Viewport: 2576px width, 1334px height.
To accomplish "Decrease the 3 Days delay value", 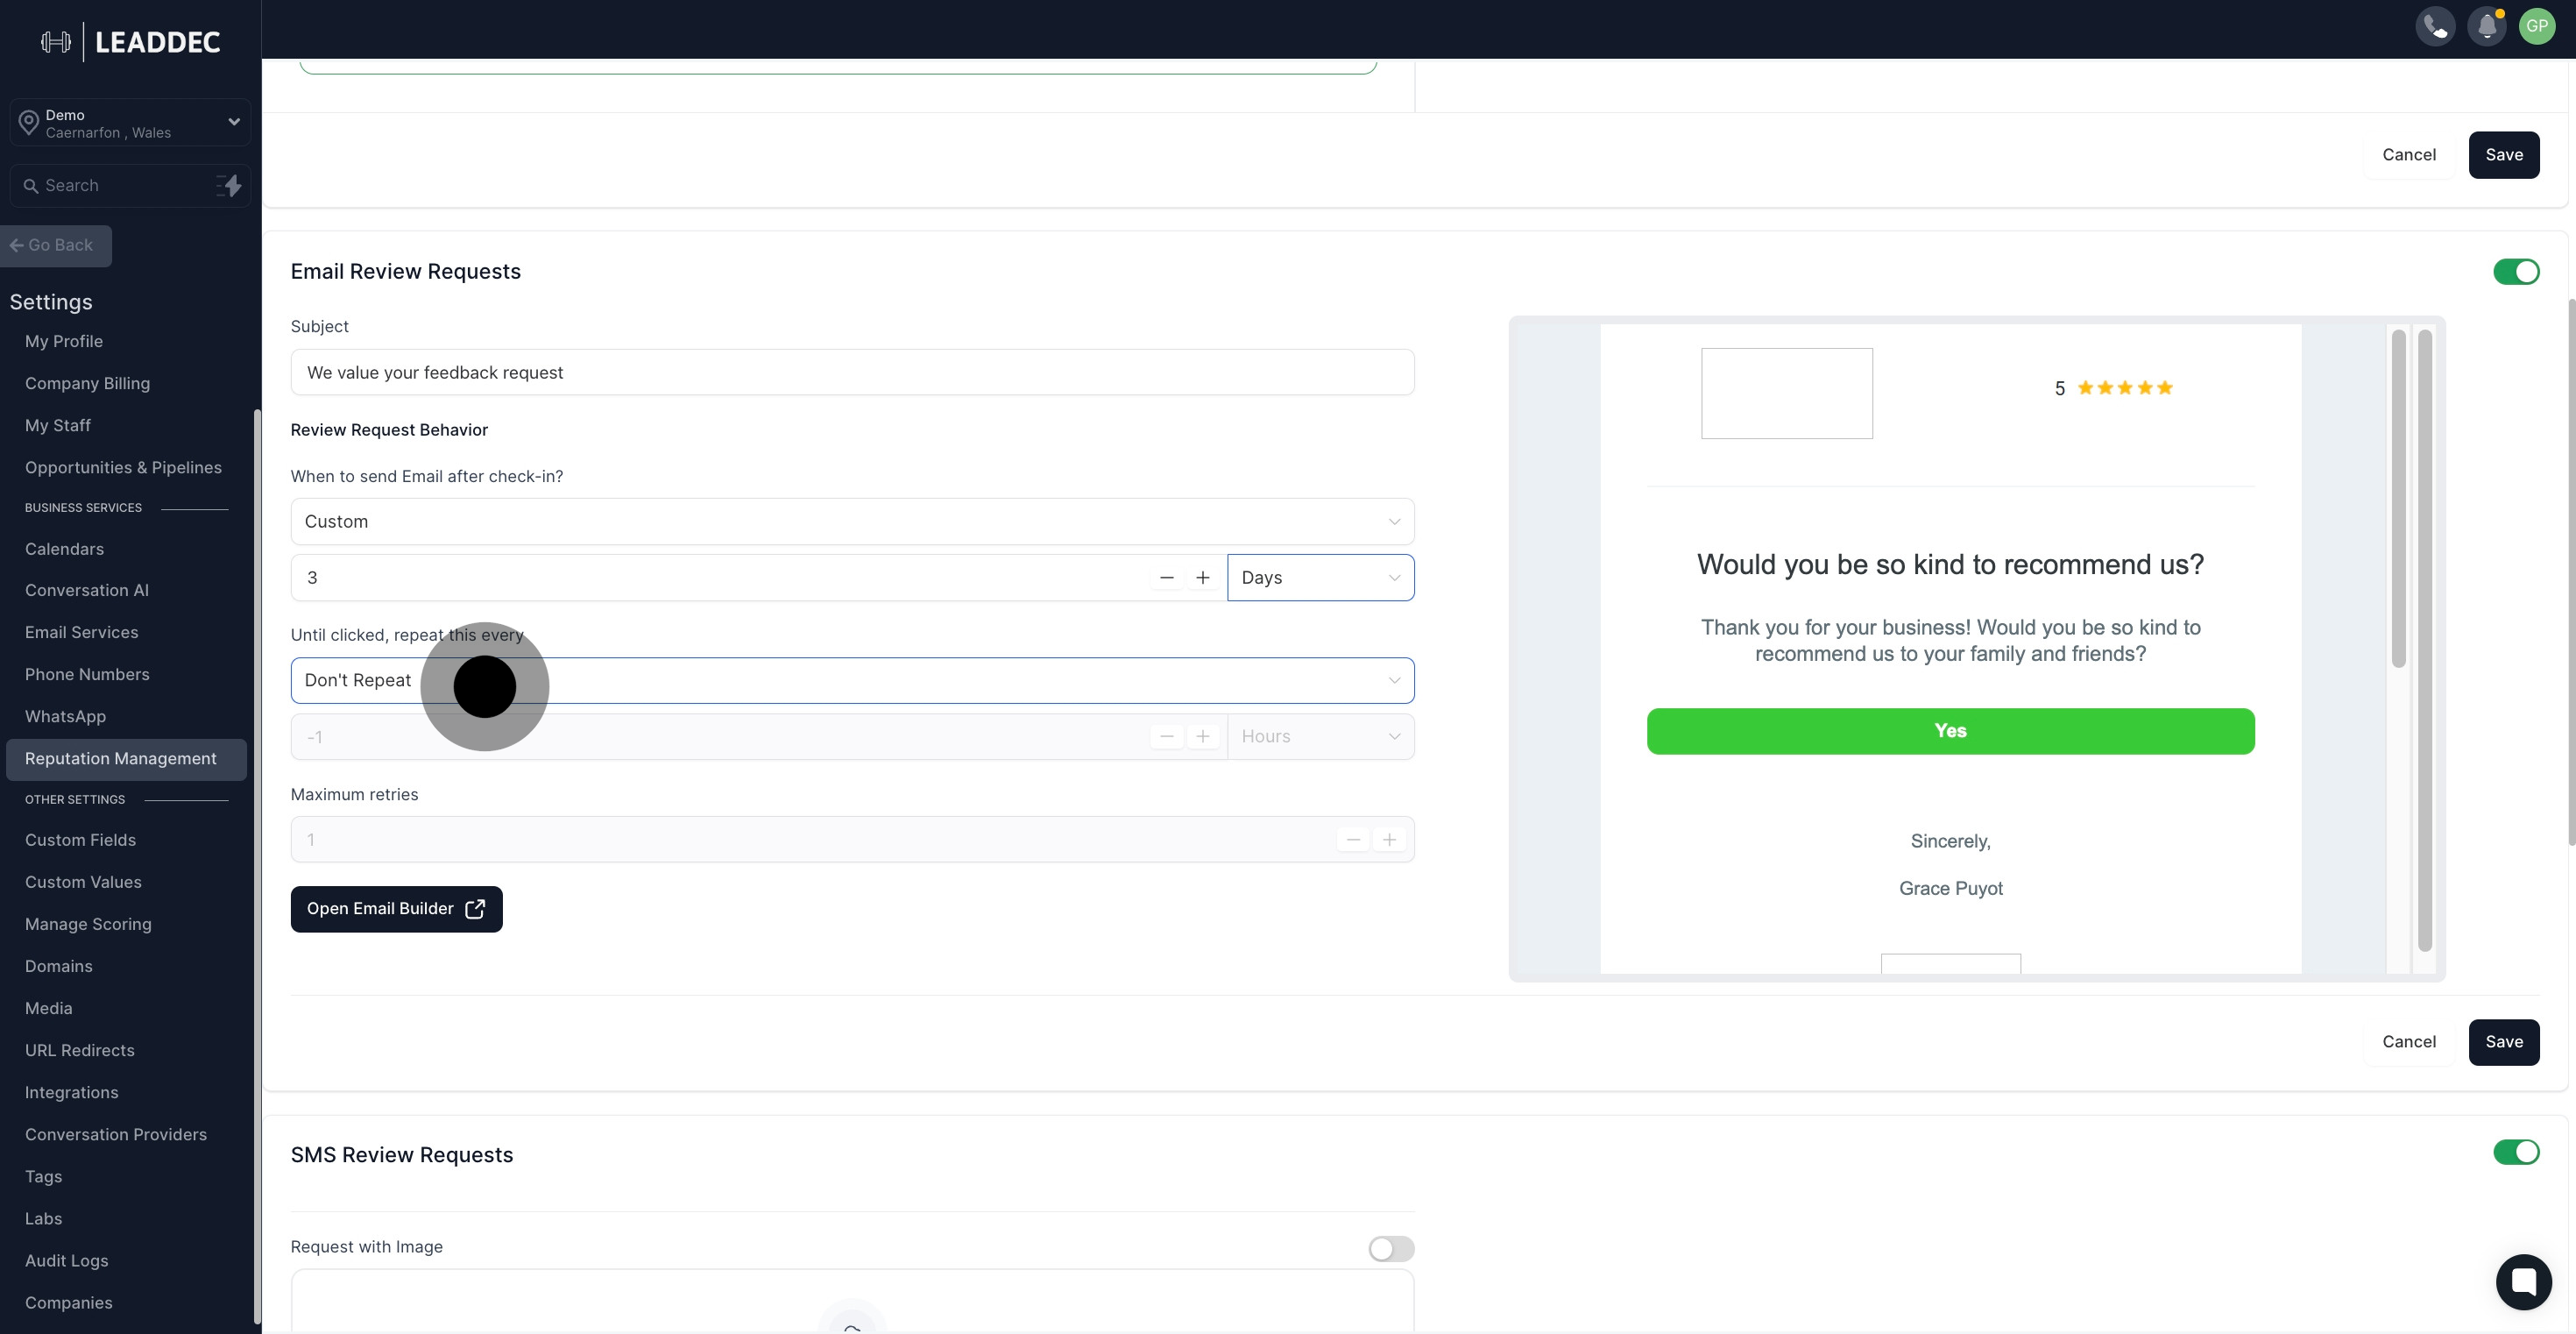I will pyautogui.click(x=1166, y=578).
